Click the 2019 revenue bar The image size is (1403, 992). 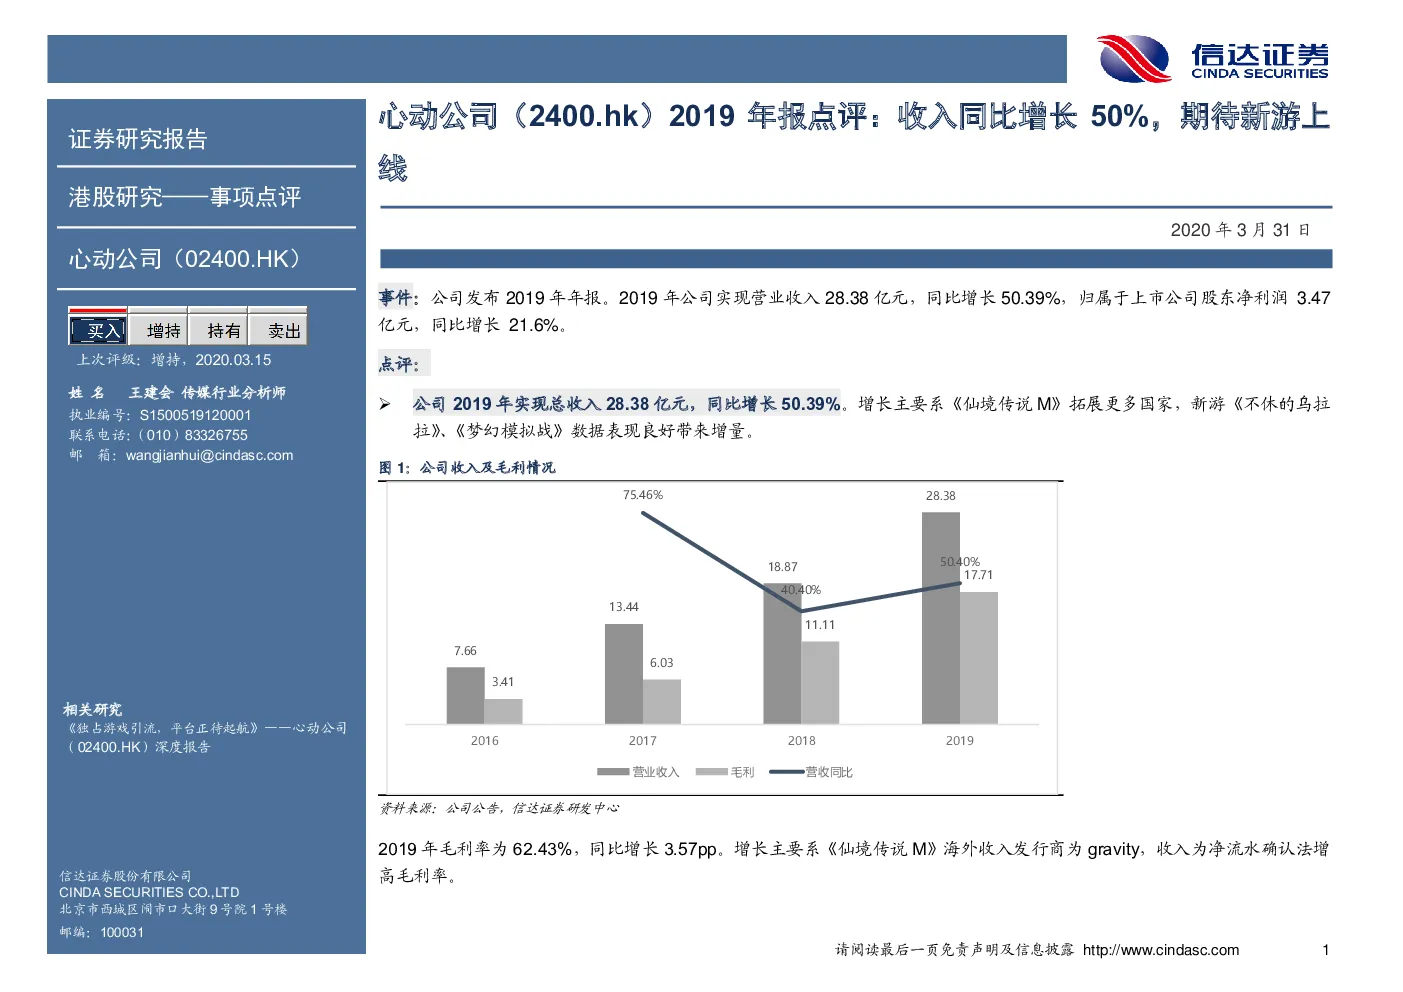tap(941, 618)
